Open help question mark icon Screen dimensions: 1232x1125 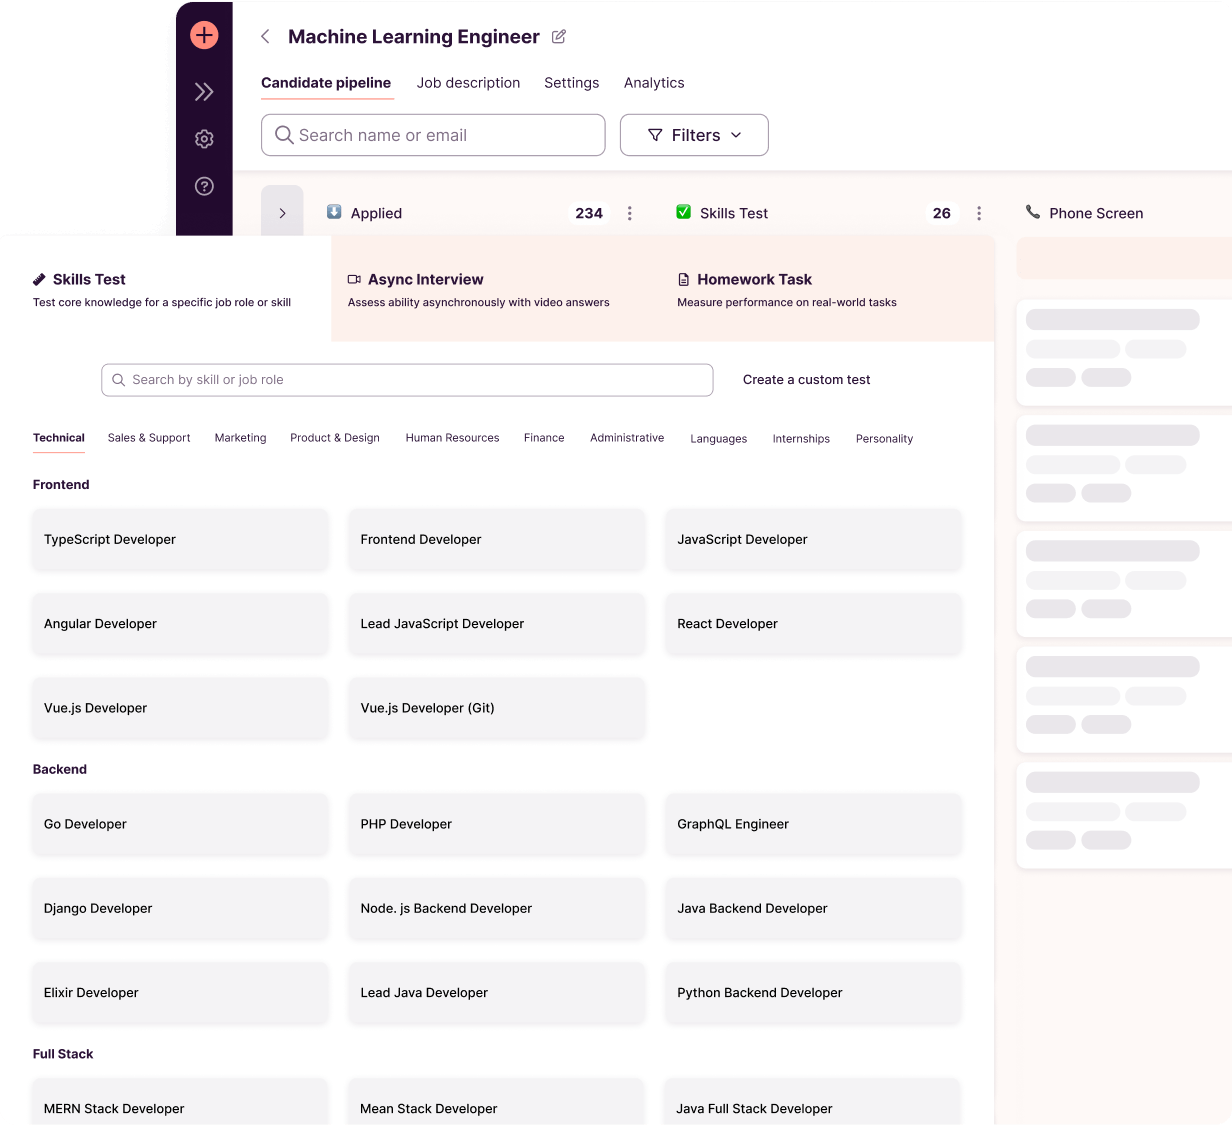(204, 186)
